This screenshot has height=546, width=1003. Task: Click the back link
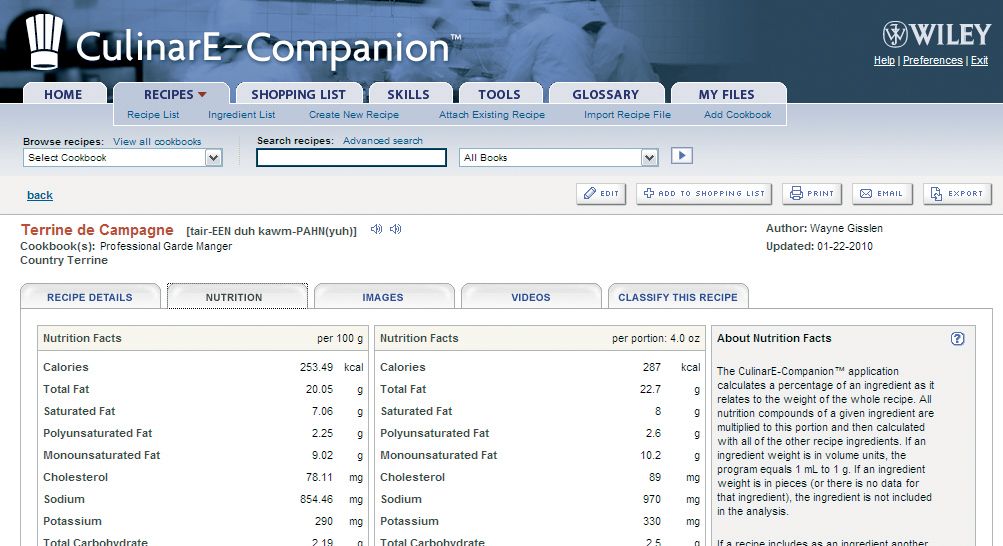click(x=40, y=195)
